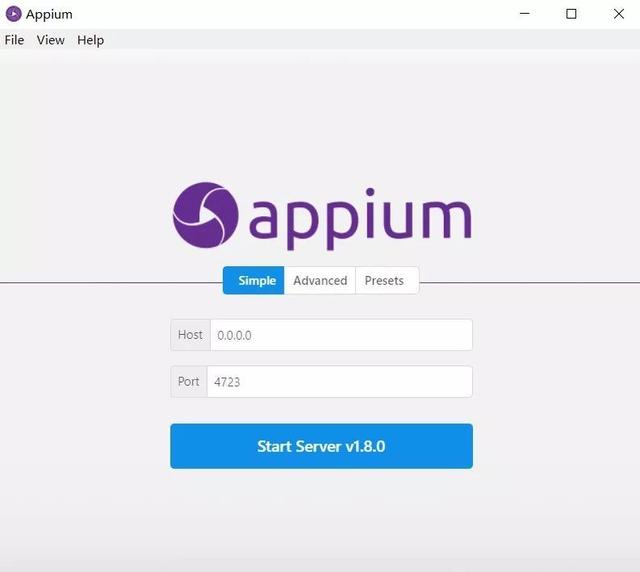Screen dimensions: 640x572
Task: Click the Appium icon in the title bar
Action: [x=13, y=14]
